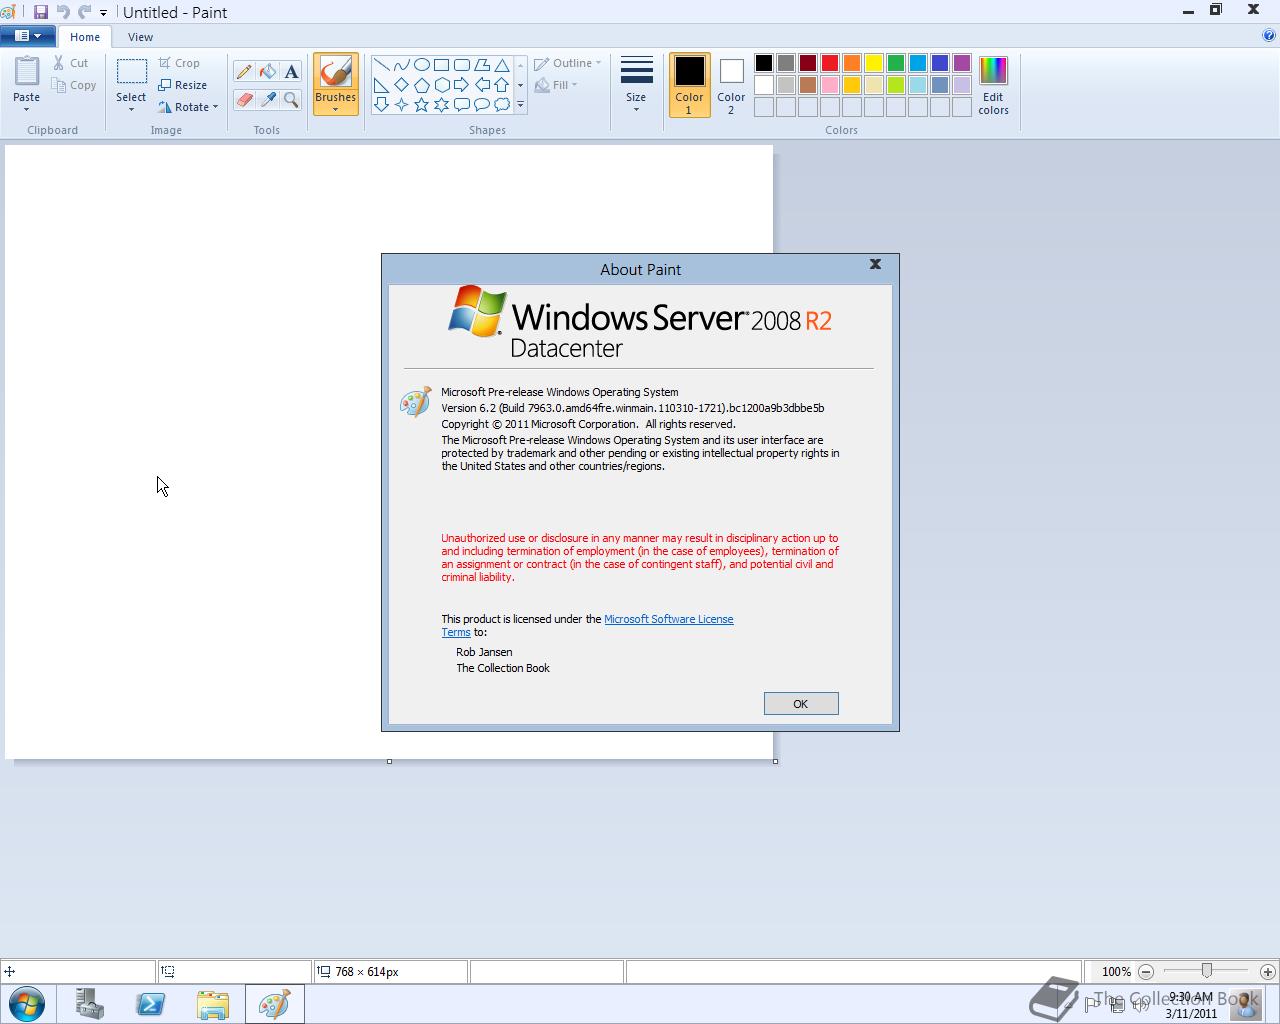Select the Eraser tool
The image size is (1280, 1024).
click(244, 100)
